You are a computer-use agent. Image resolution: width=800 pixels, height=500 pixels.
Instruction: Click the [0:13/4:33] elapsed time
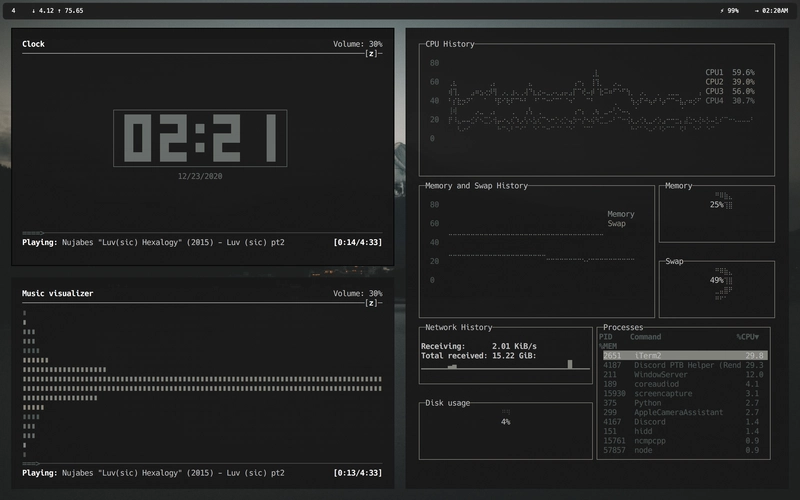pyautogui.click(x=358, y=473)
